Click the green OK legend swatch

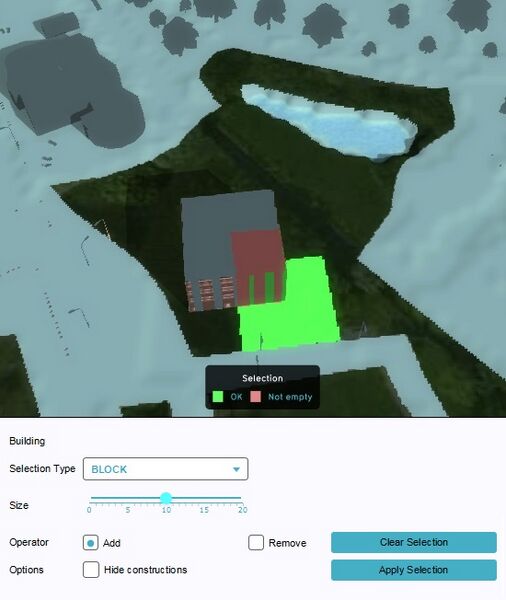click(x=218, y=397)
